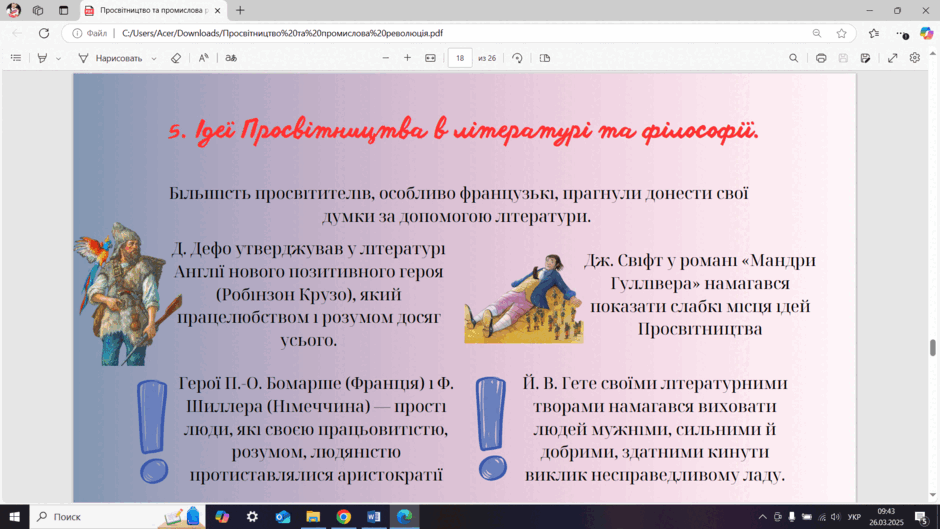Click the page number field showing 18

click(x=460, y=58)
